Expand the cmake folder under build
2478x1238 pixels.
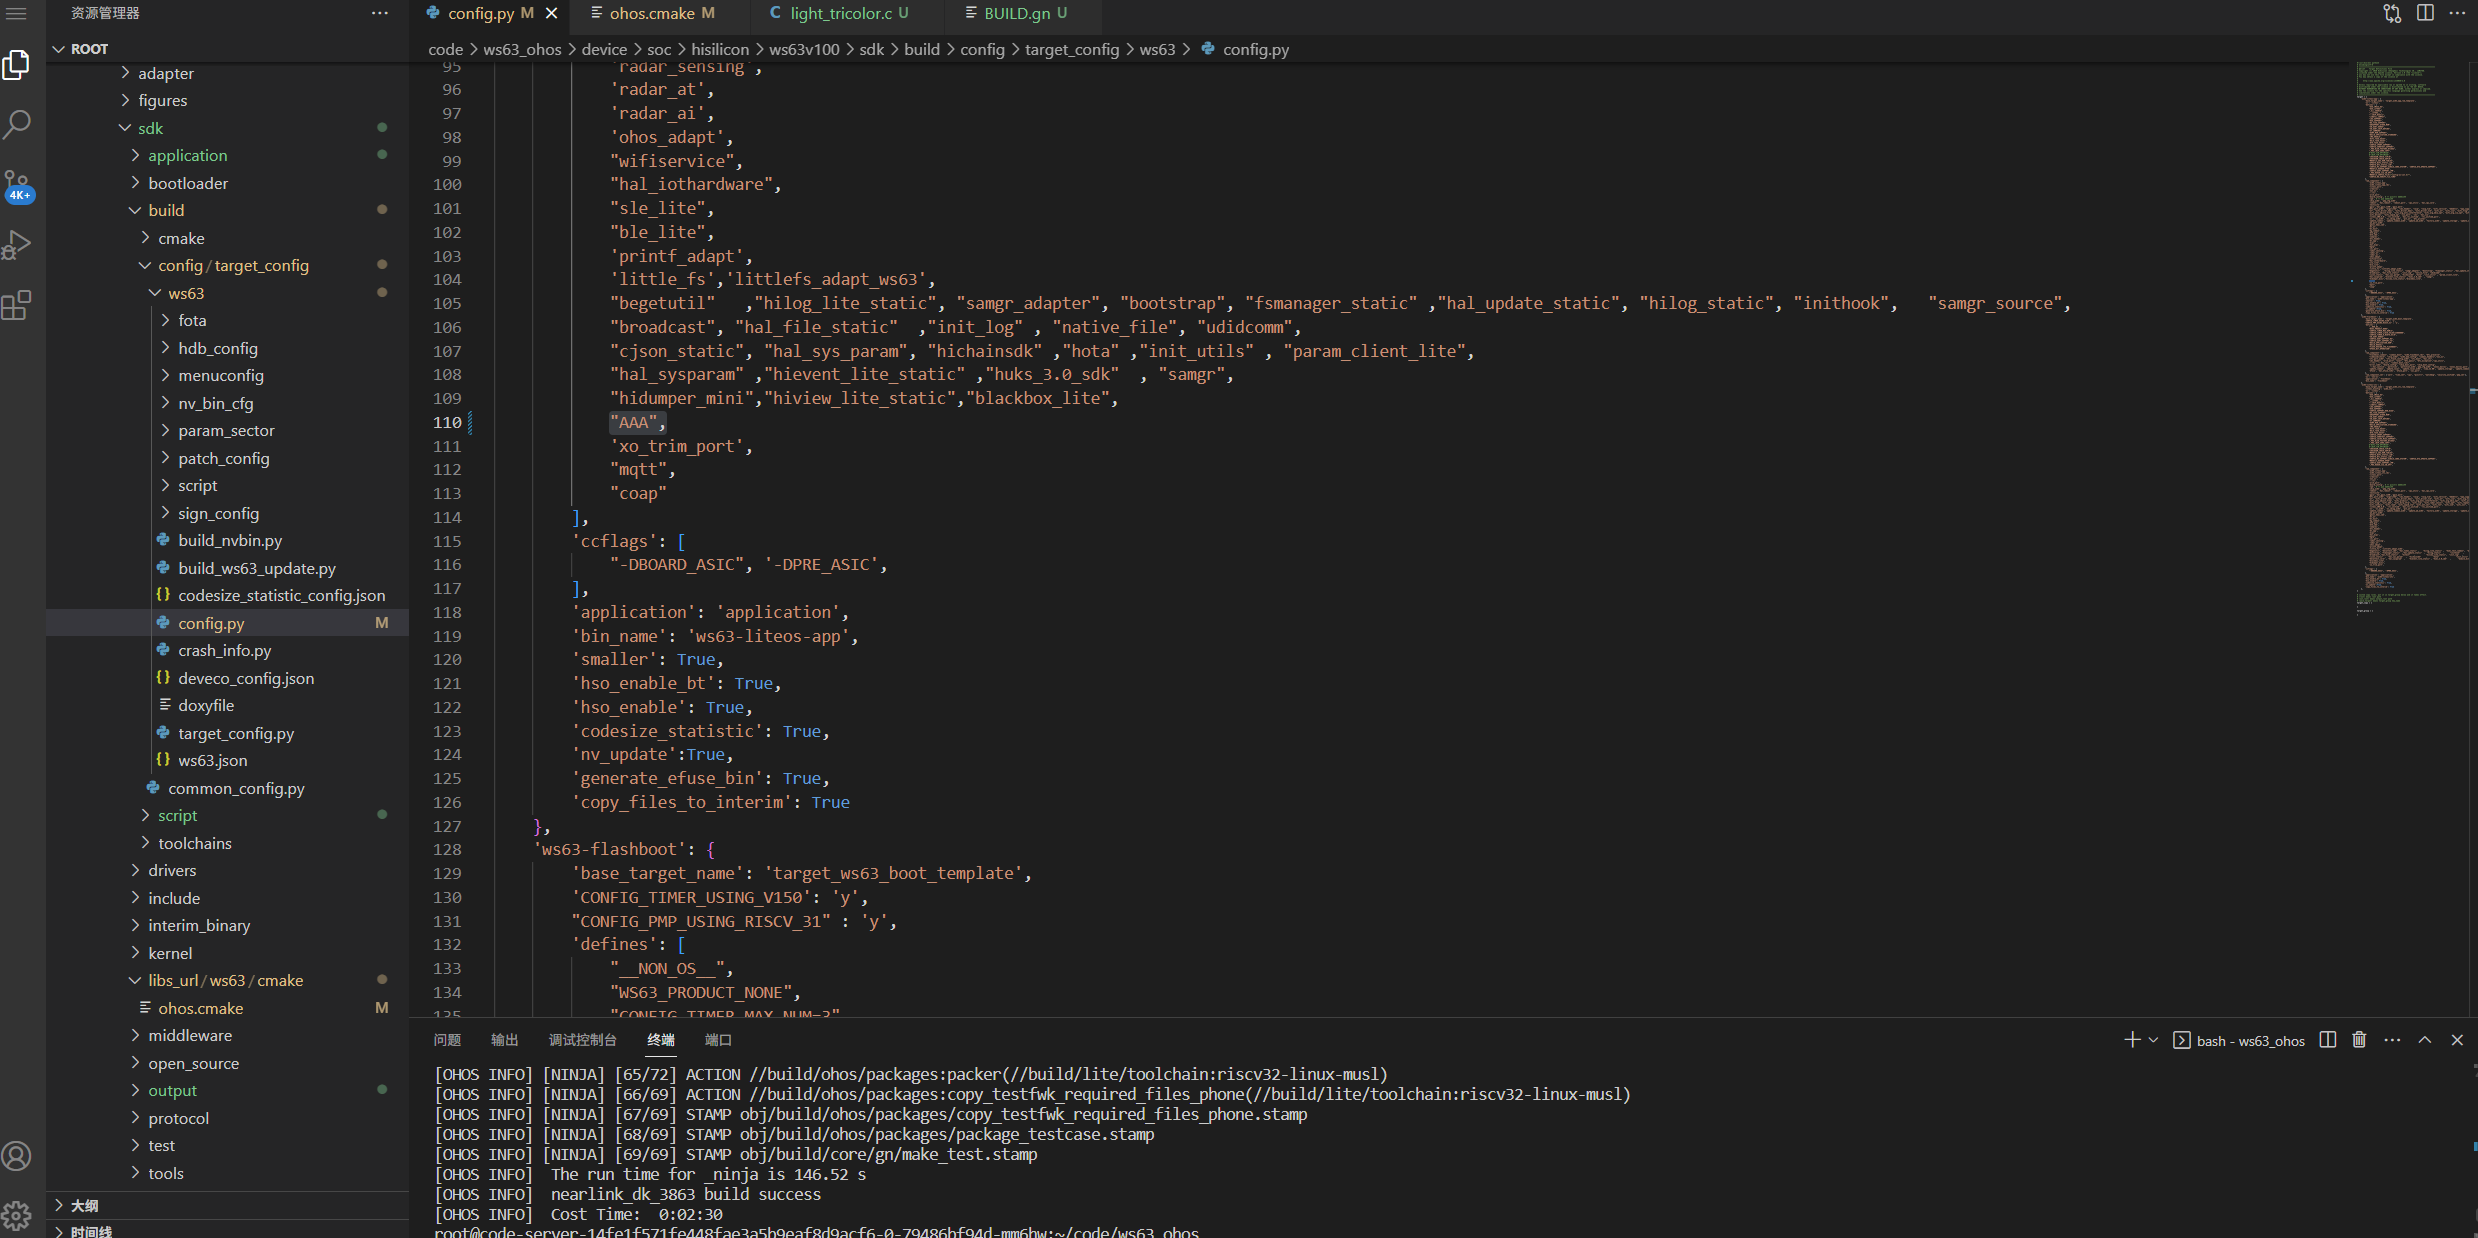point(181,238)
